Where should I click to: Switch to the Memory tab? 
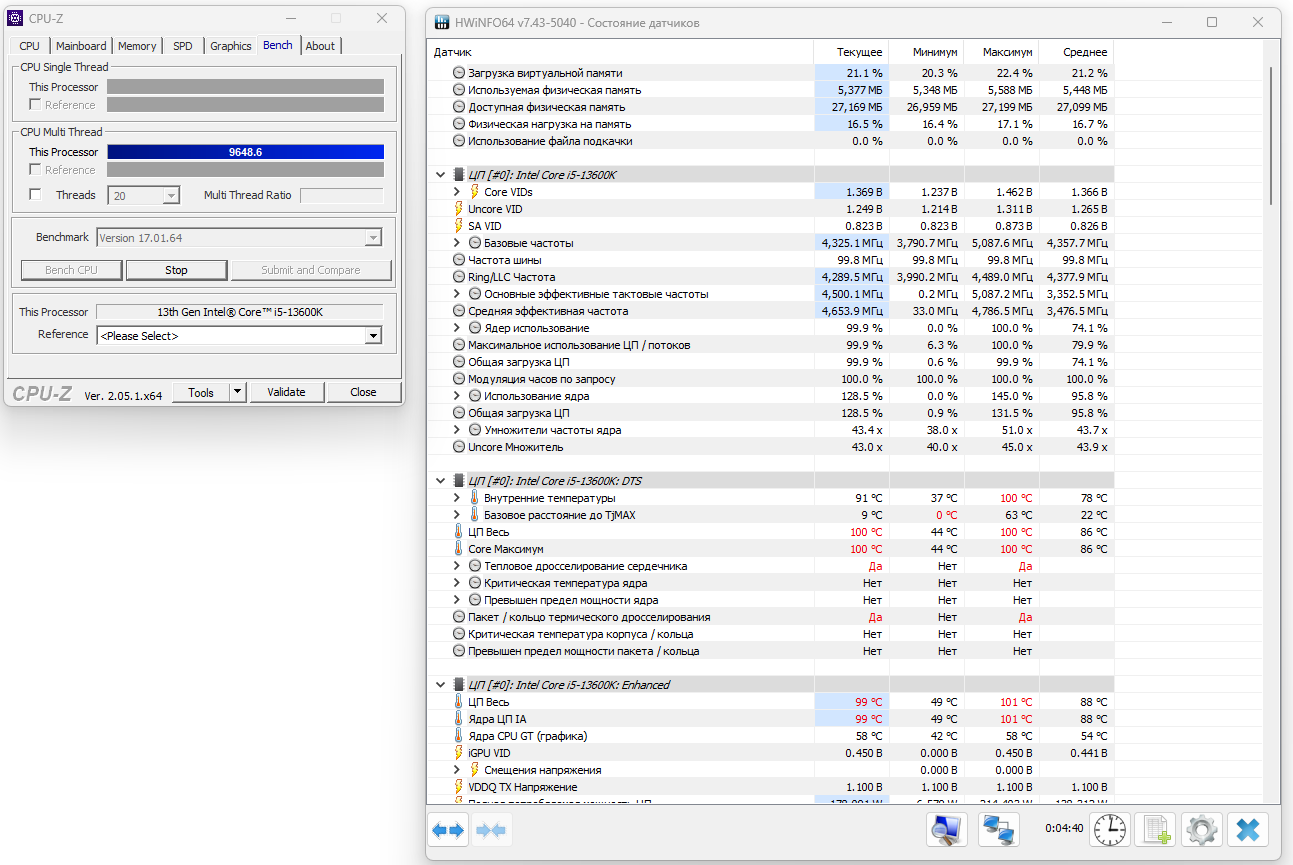coord(137,46)
